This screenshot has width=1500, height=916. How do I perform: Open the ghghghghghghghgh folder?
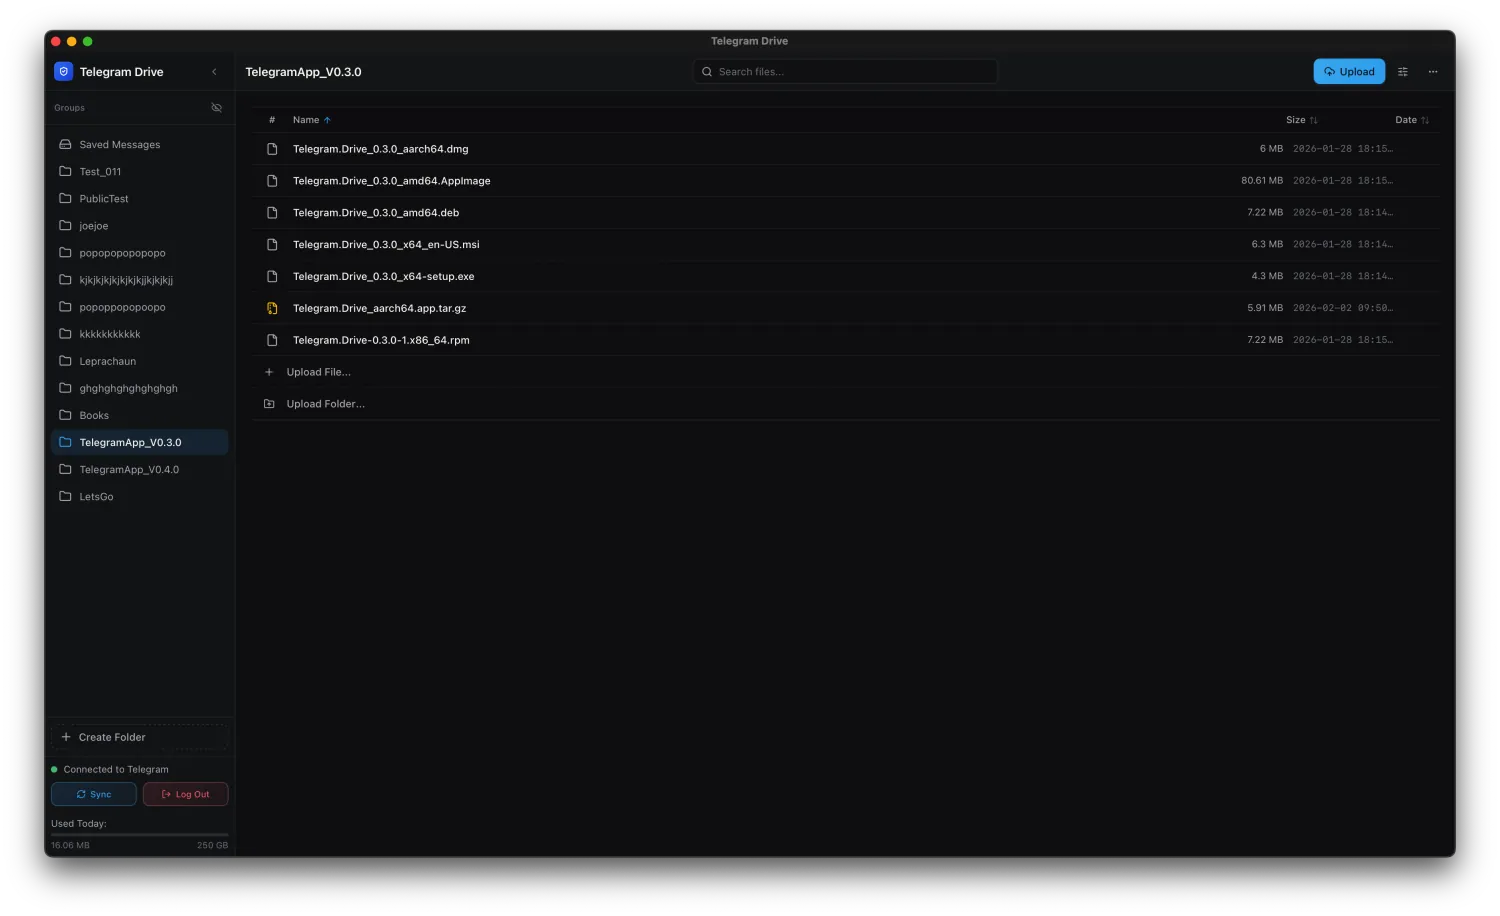(x=140, y=388)
